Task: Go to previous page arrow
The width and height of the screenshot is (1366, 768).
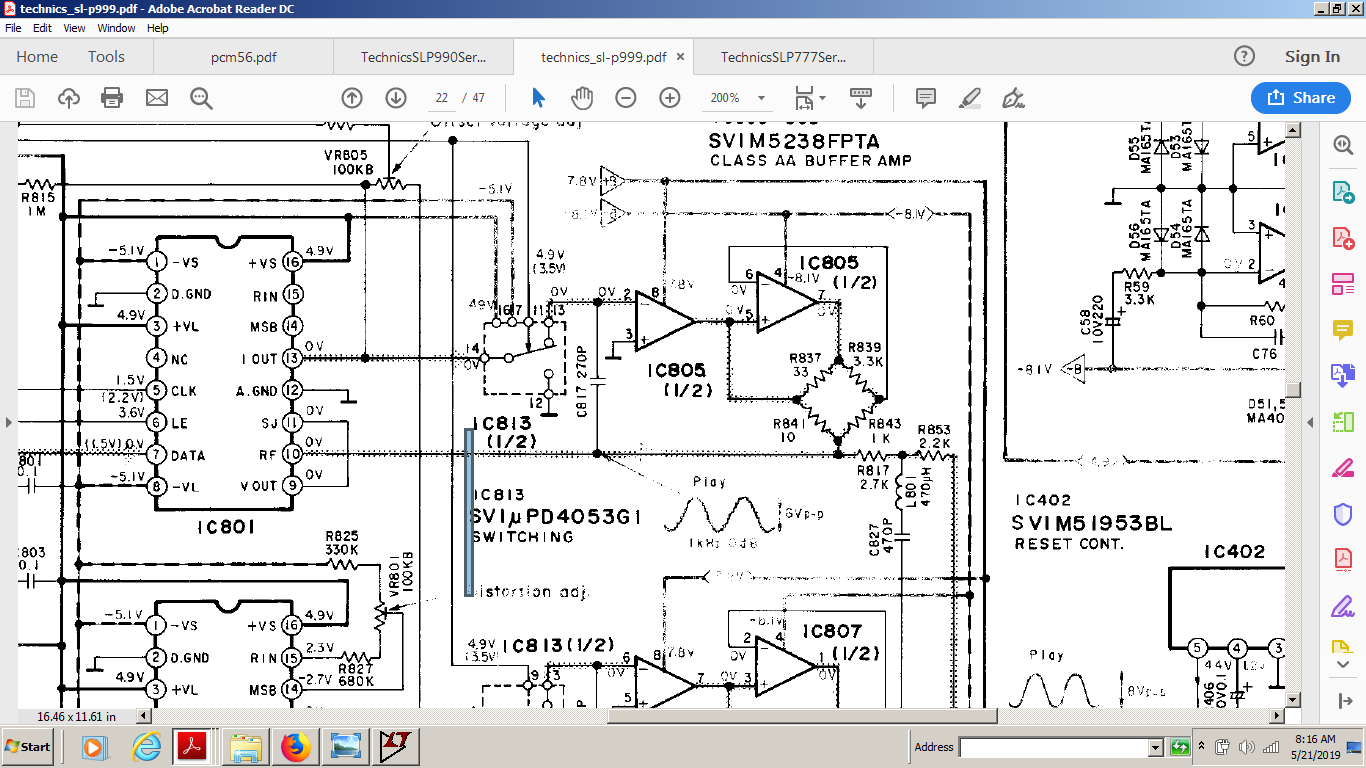Action: [351, 98]
